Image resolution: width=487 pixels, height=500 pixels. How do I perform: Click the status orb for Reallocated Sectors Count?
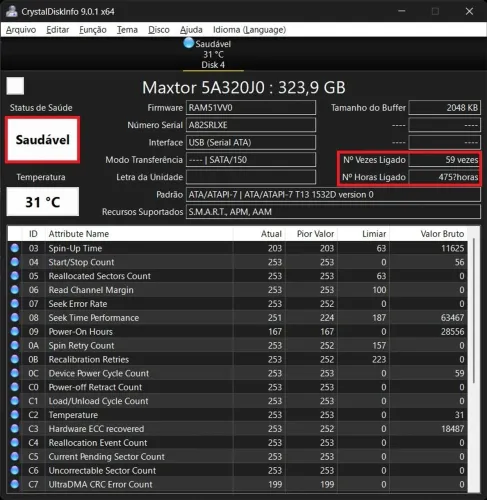[15, 276]
